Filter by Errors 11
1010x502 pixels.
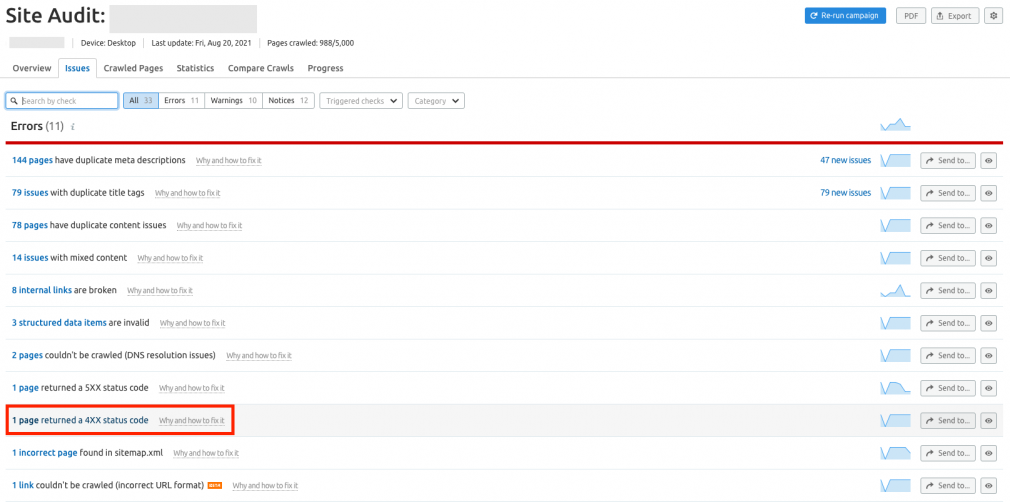click(x=182, y=101)
